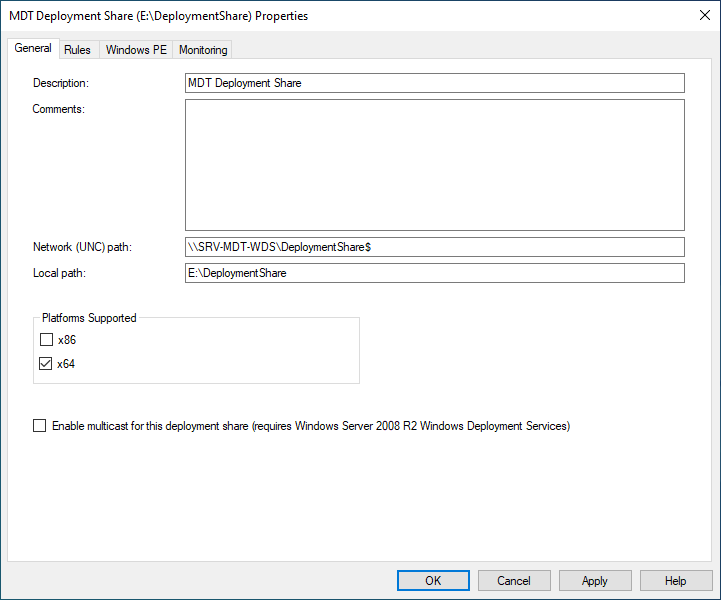Click the Platforms Supported group label

click(89, 318)
